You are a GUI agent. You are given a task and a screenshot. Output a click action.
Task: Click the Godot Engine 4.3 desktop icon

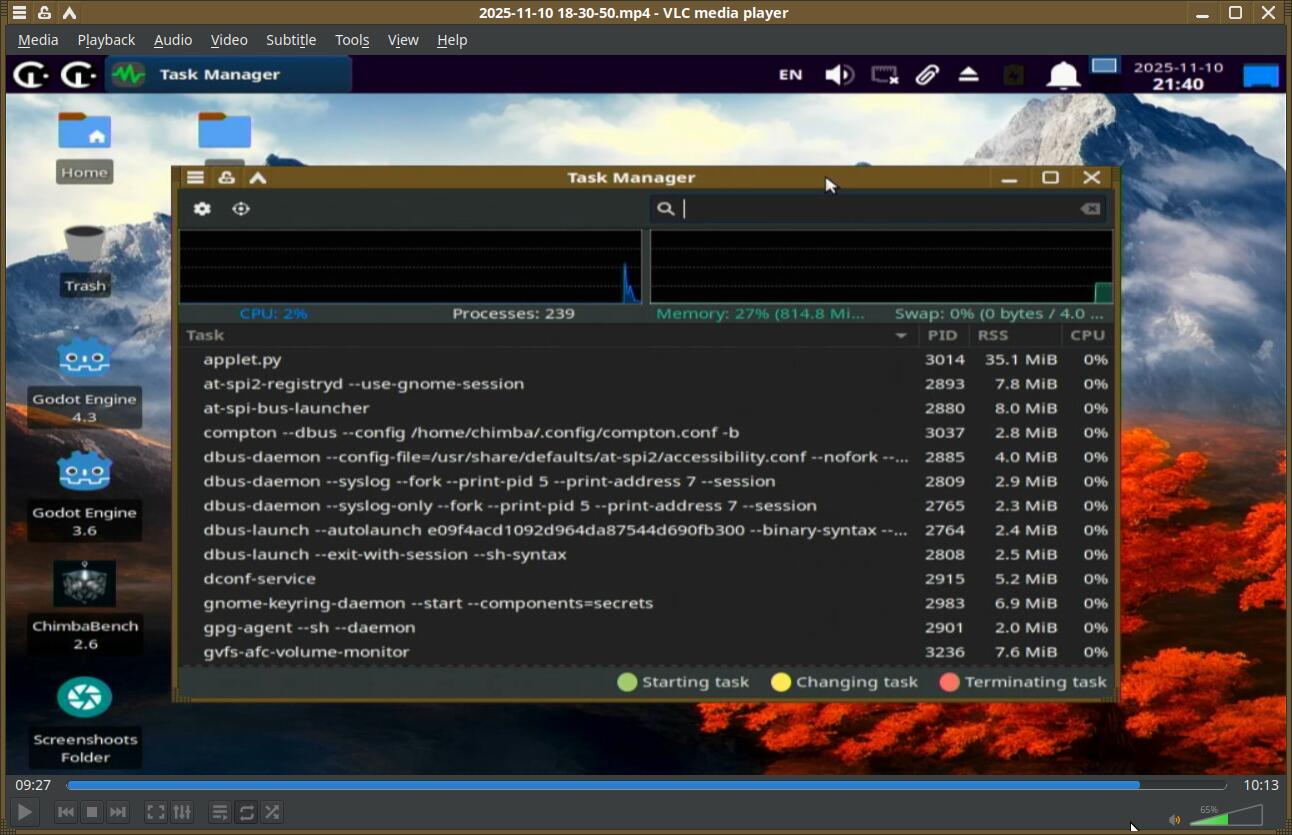(x=84, y=381)
